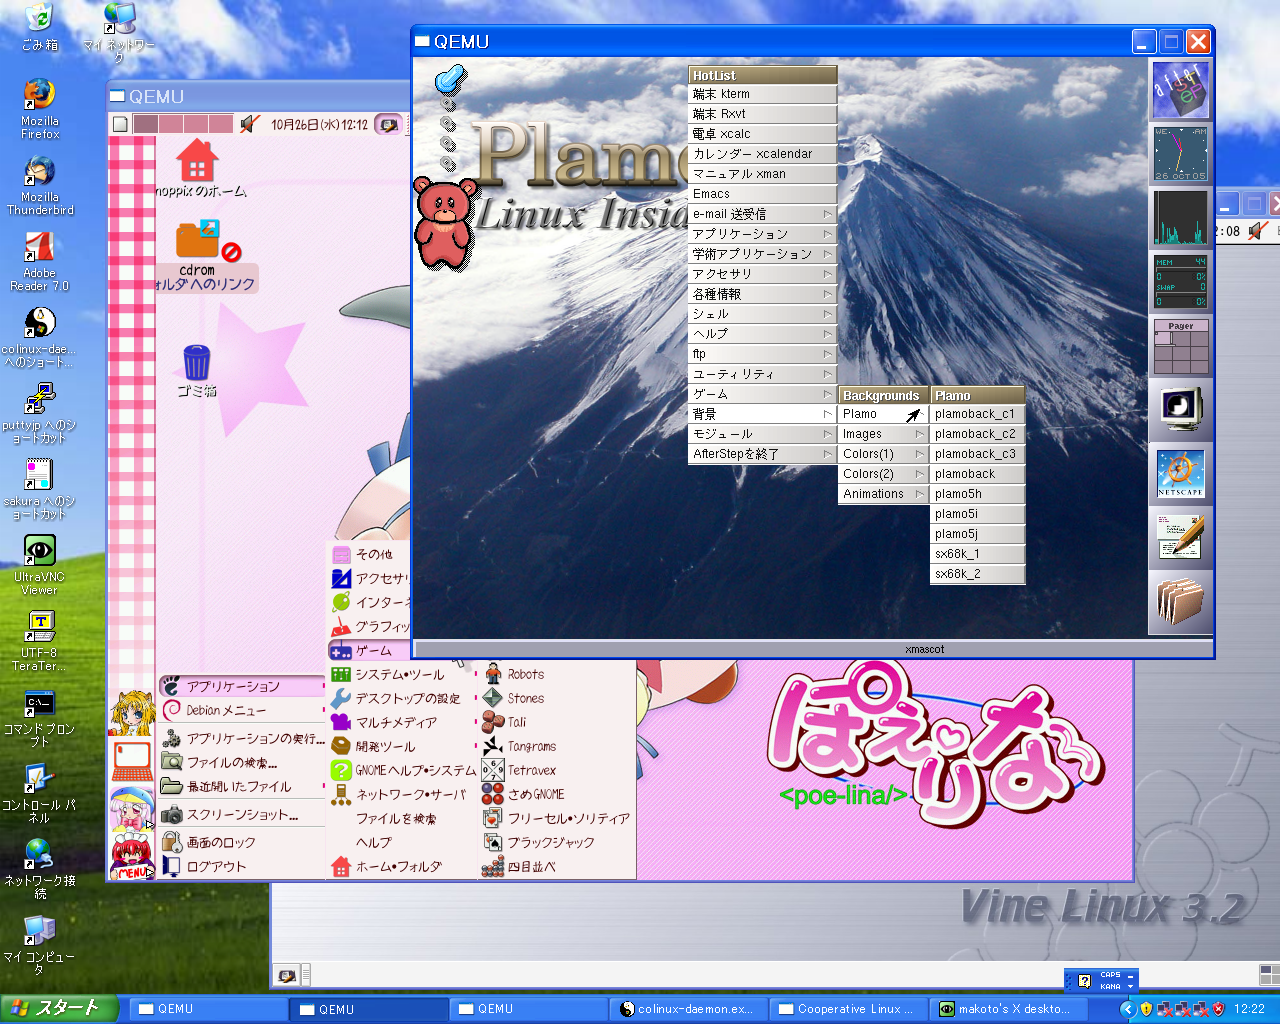Click the noppix panel date and time
This screenshot has height=1024, width=1280.
tap(319, 125)
